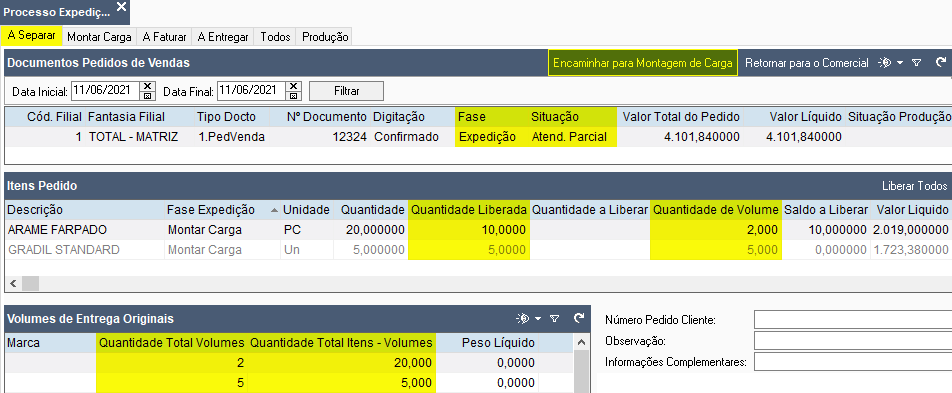952x393 pixels.
Task: Click Quantidade a Liberar column header
Action: [x=590, y=210]
